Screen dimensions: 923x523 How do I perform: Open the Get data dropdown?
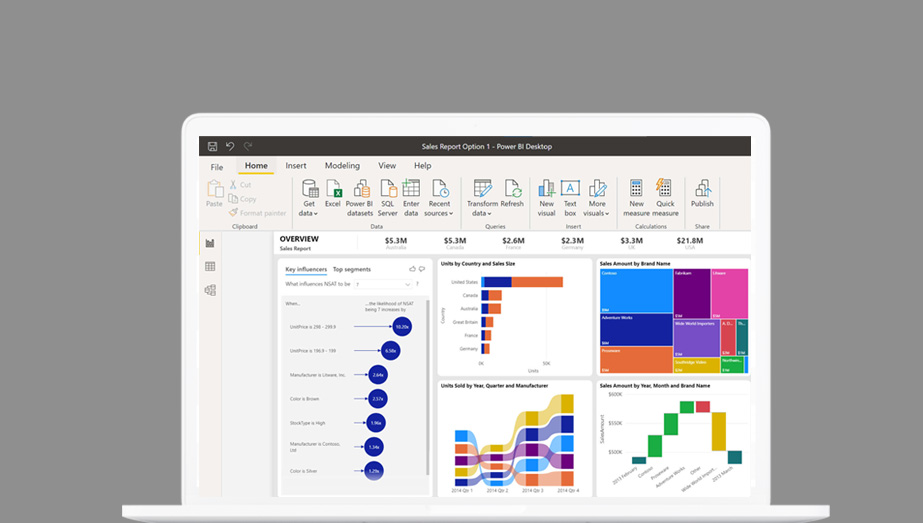tap(308, 198)
